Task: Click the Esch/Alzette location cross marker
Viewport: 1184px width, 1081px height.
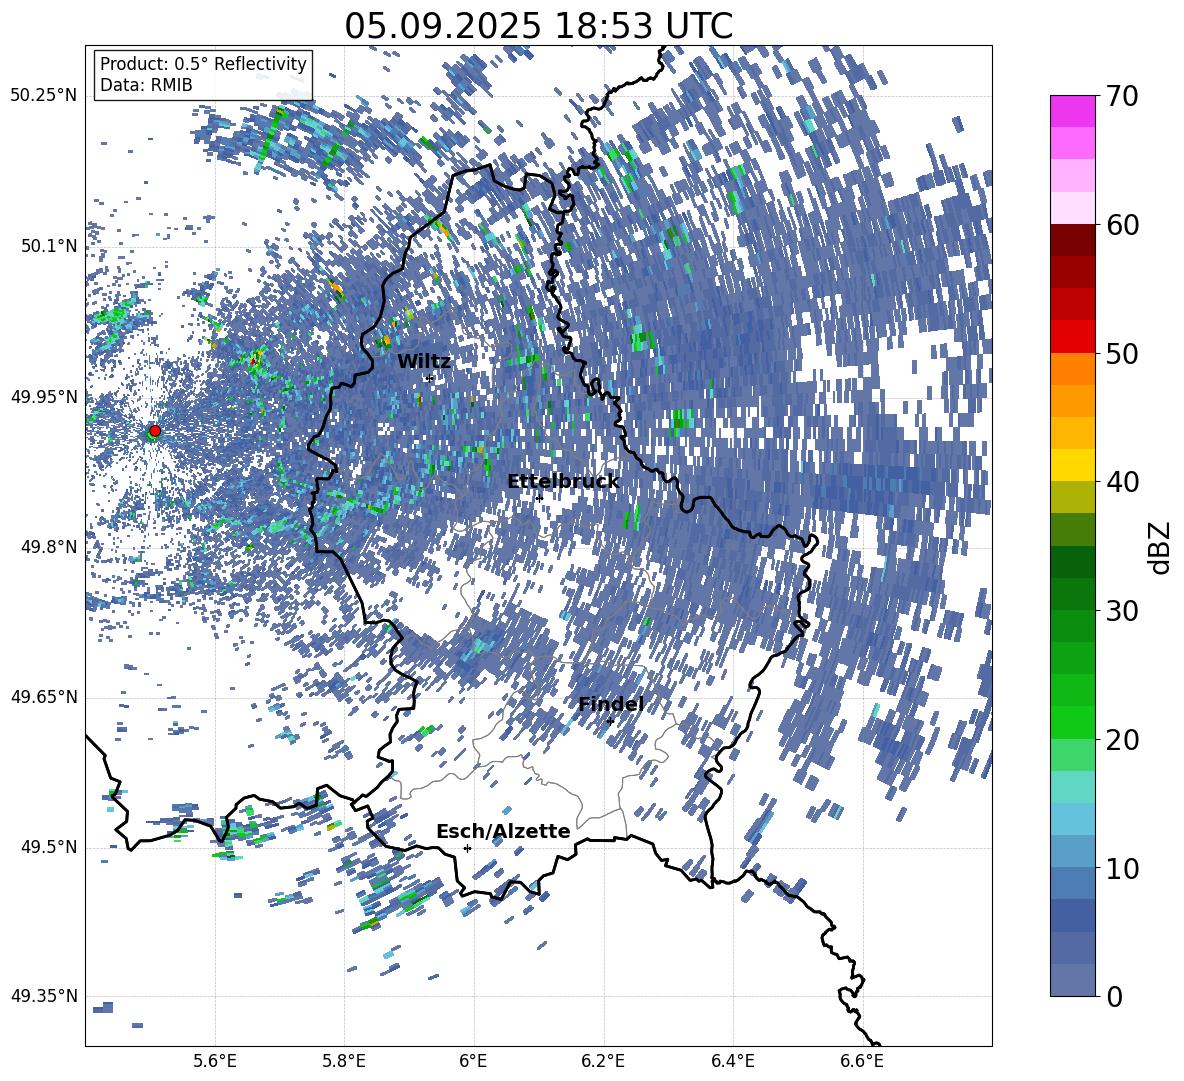Action: pos(467,848)
